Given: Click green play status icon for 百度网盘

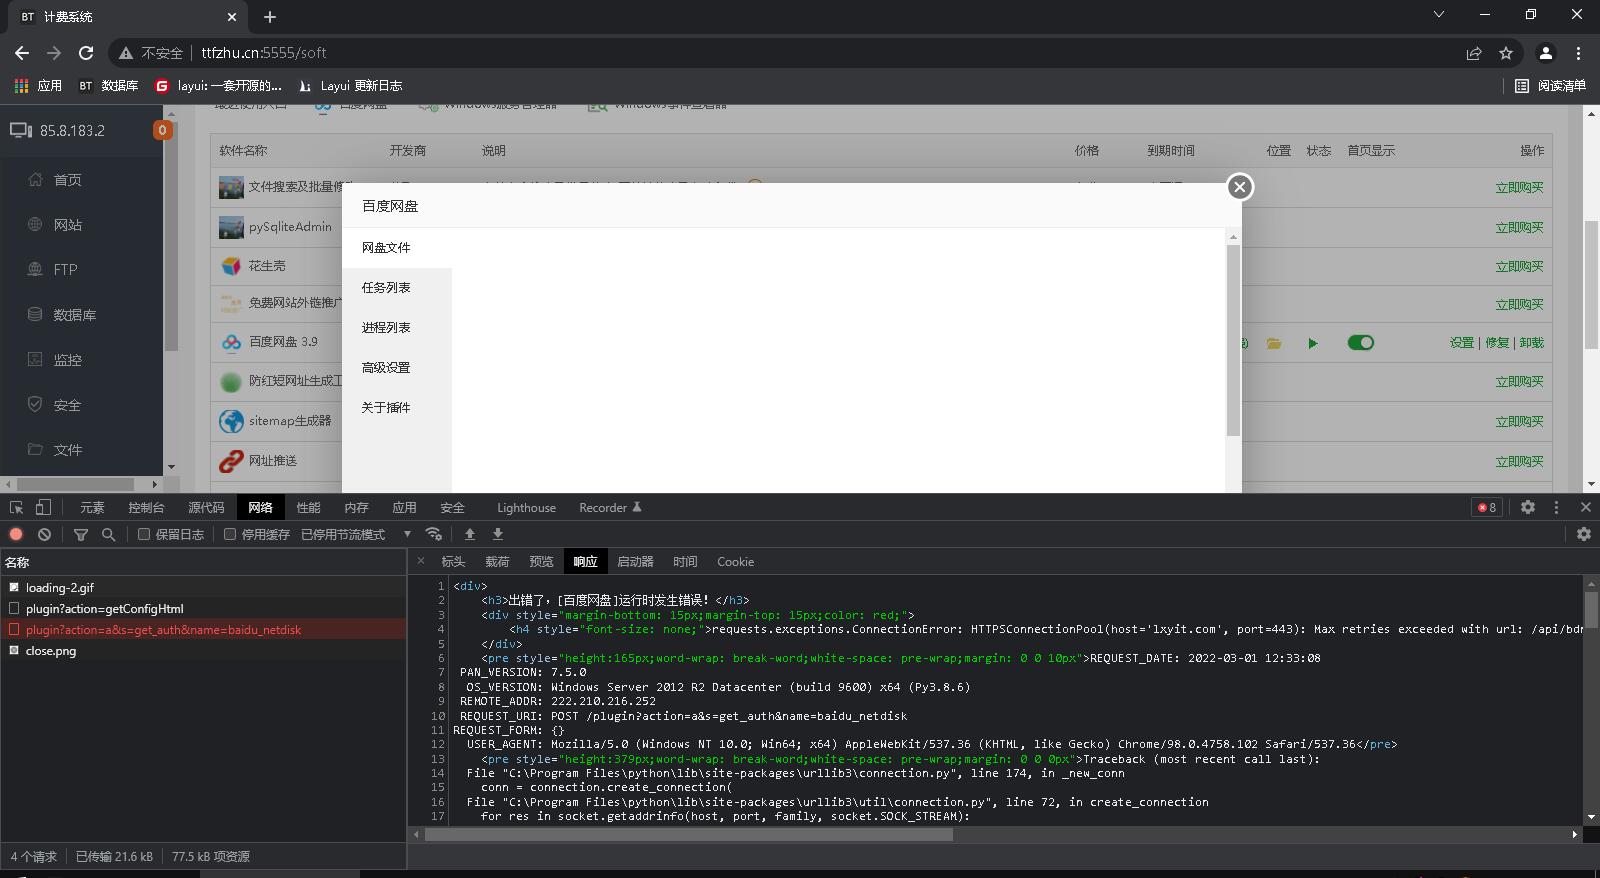Looking at the screenshot, I should [x=1313, y=343].
